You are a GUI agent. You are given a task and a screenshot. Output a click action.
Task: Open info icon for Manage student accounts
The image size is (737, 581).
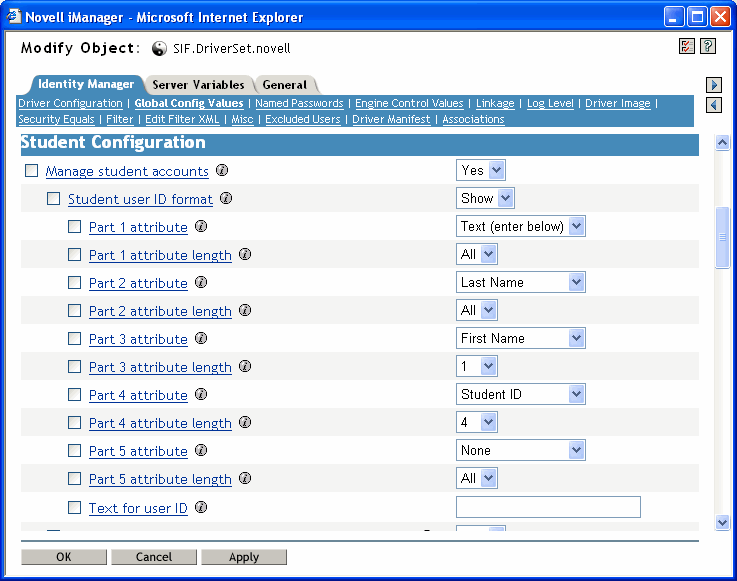(222, 170)
